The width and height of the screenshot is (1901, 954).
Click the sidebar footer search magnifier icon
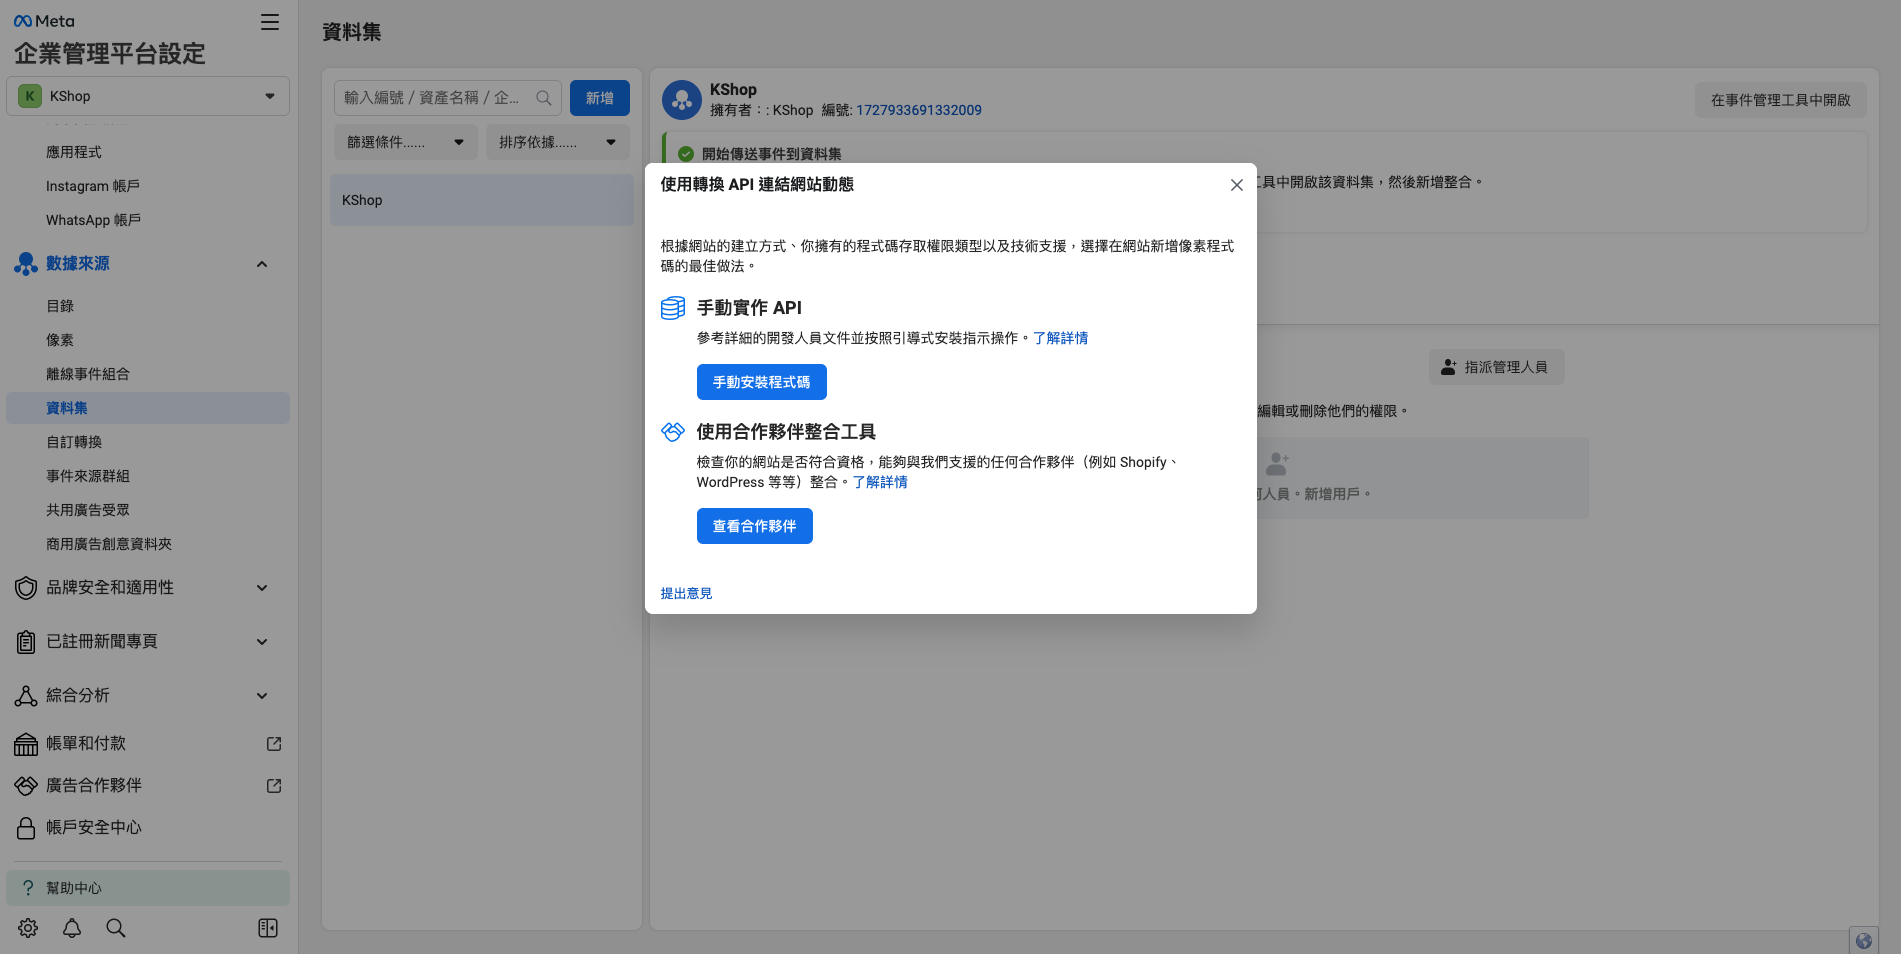(x=116, y=928)
